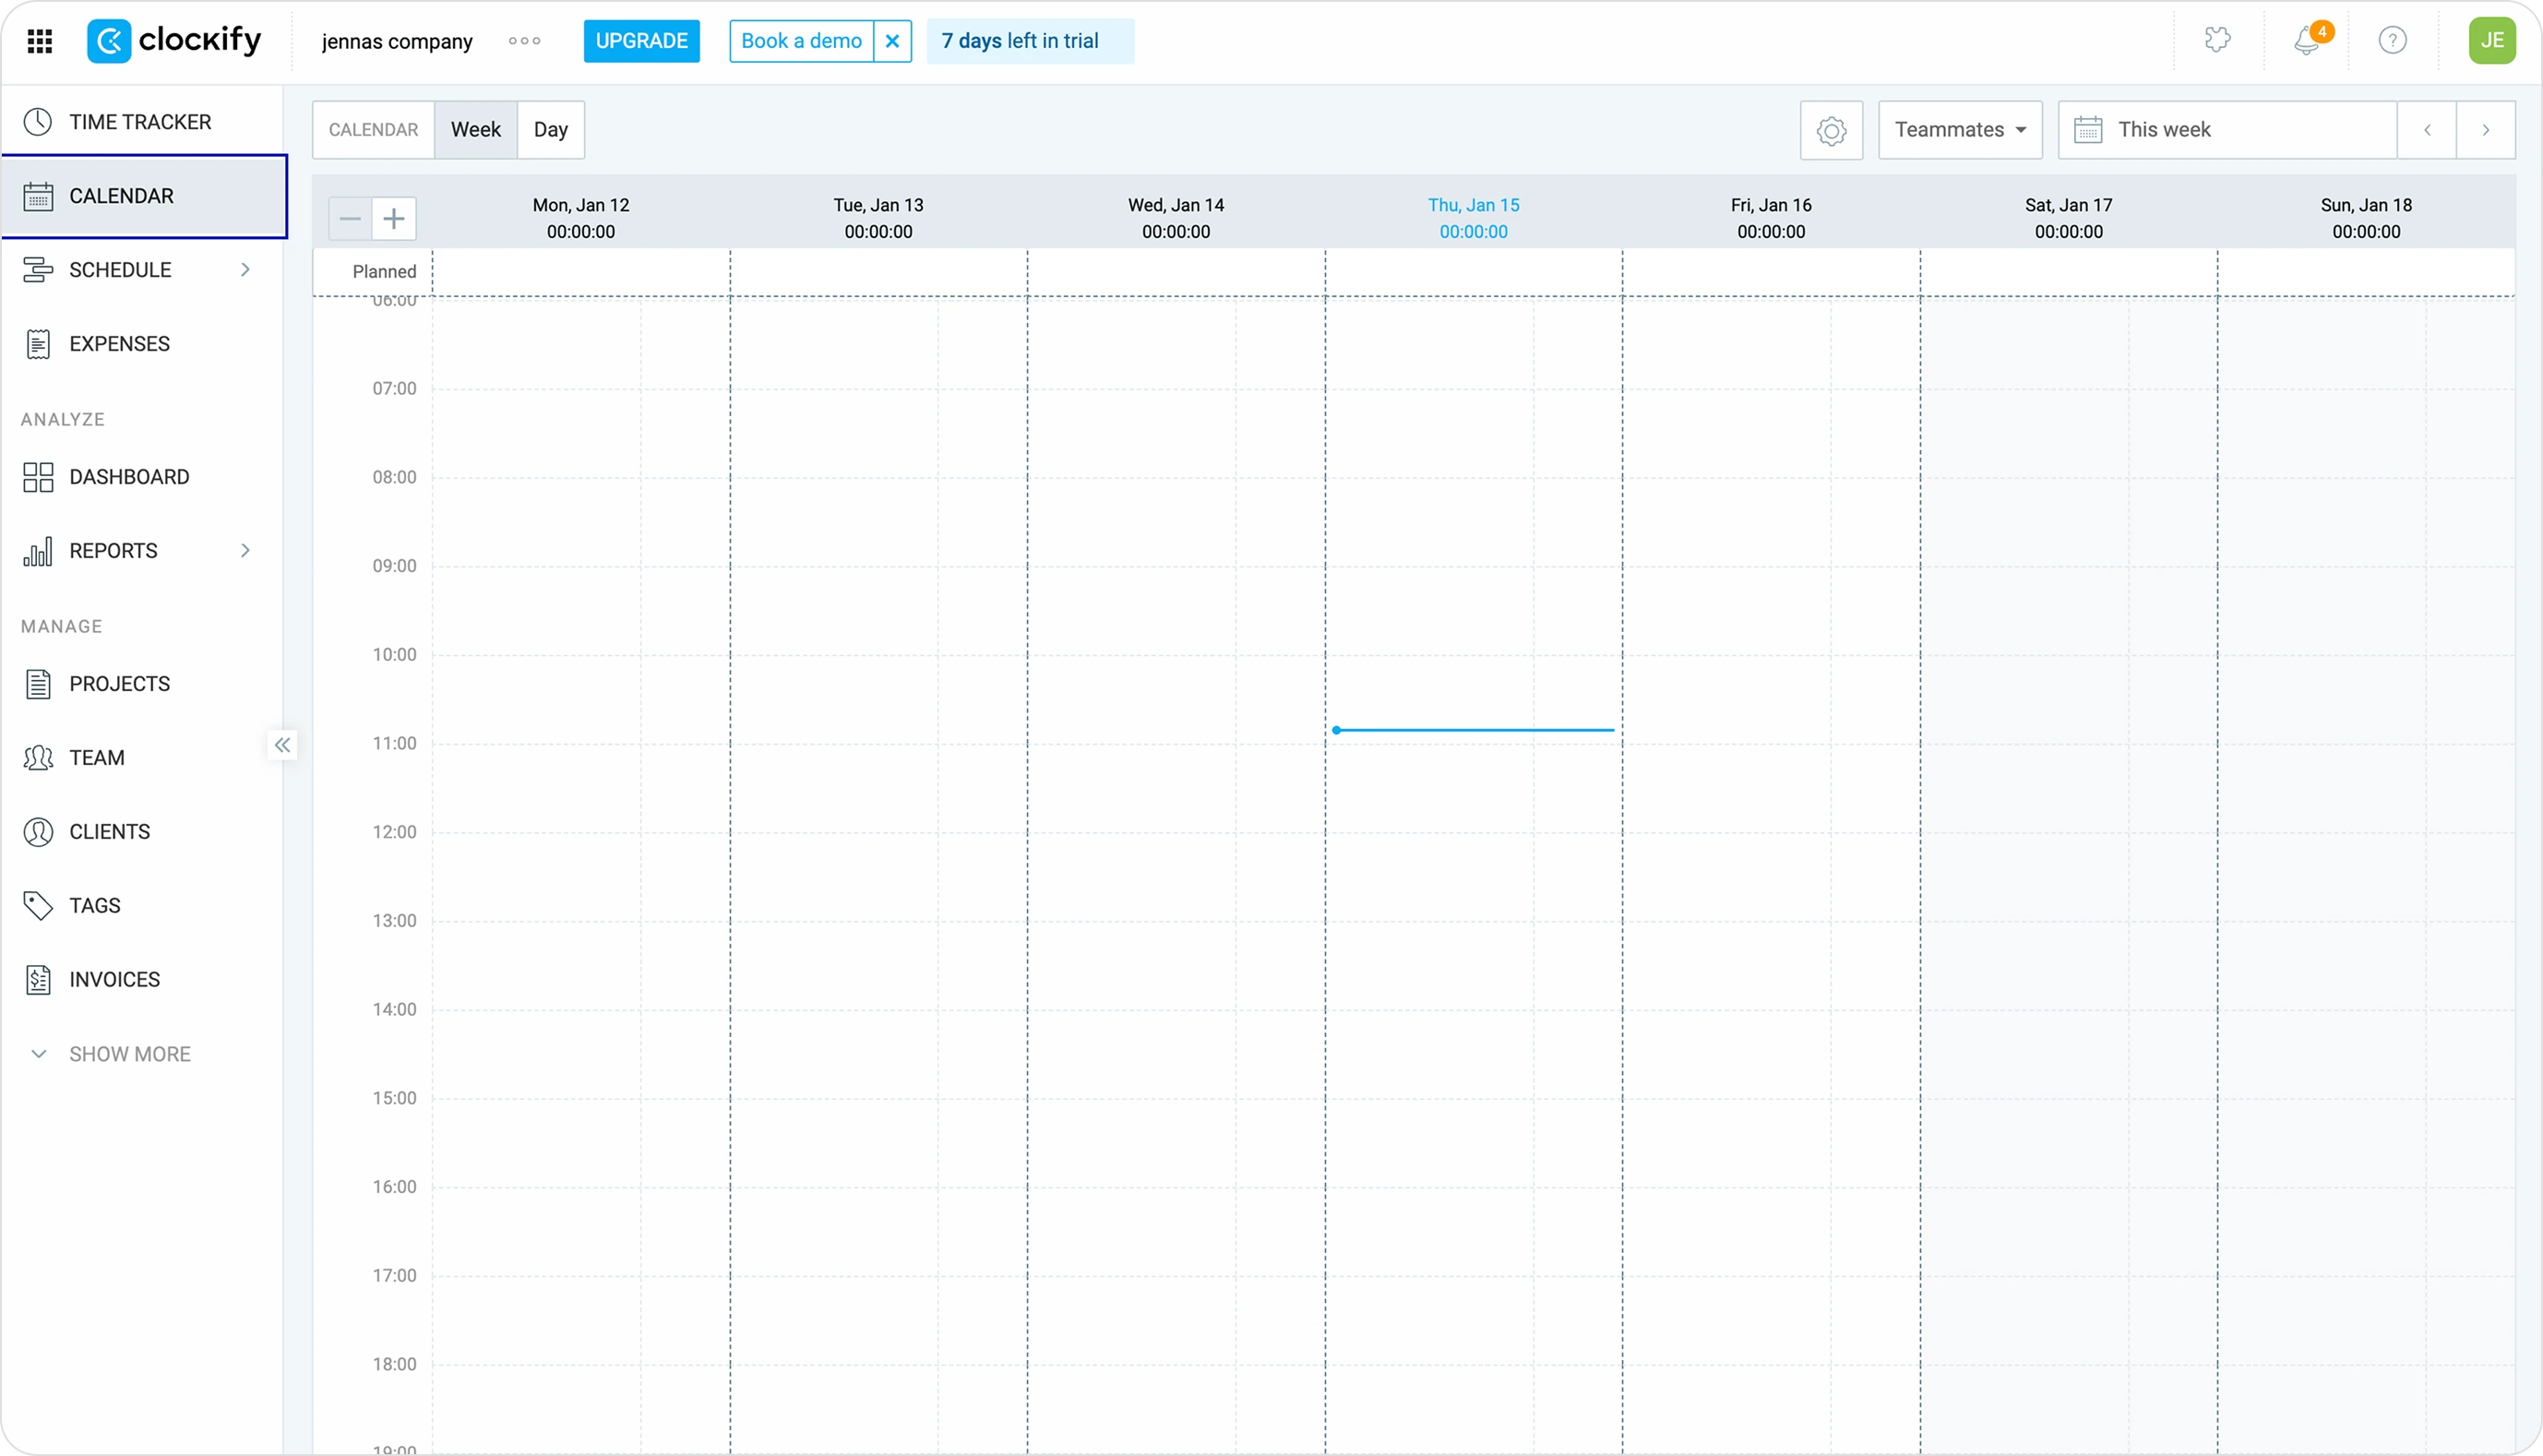Viewport: 2543px width, 1456px height.
Task: Open the Teammates dropdown
Action: pos(1959,130)
